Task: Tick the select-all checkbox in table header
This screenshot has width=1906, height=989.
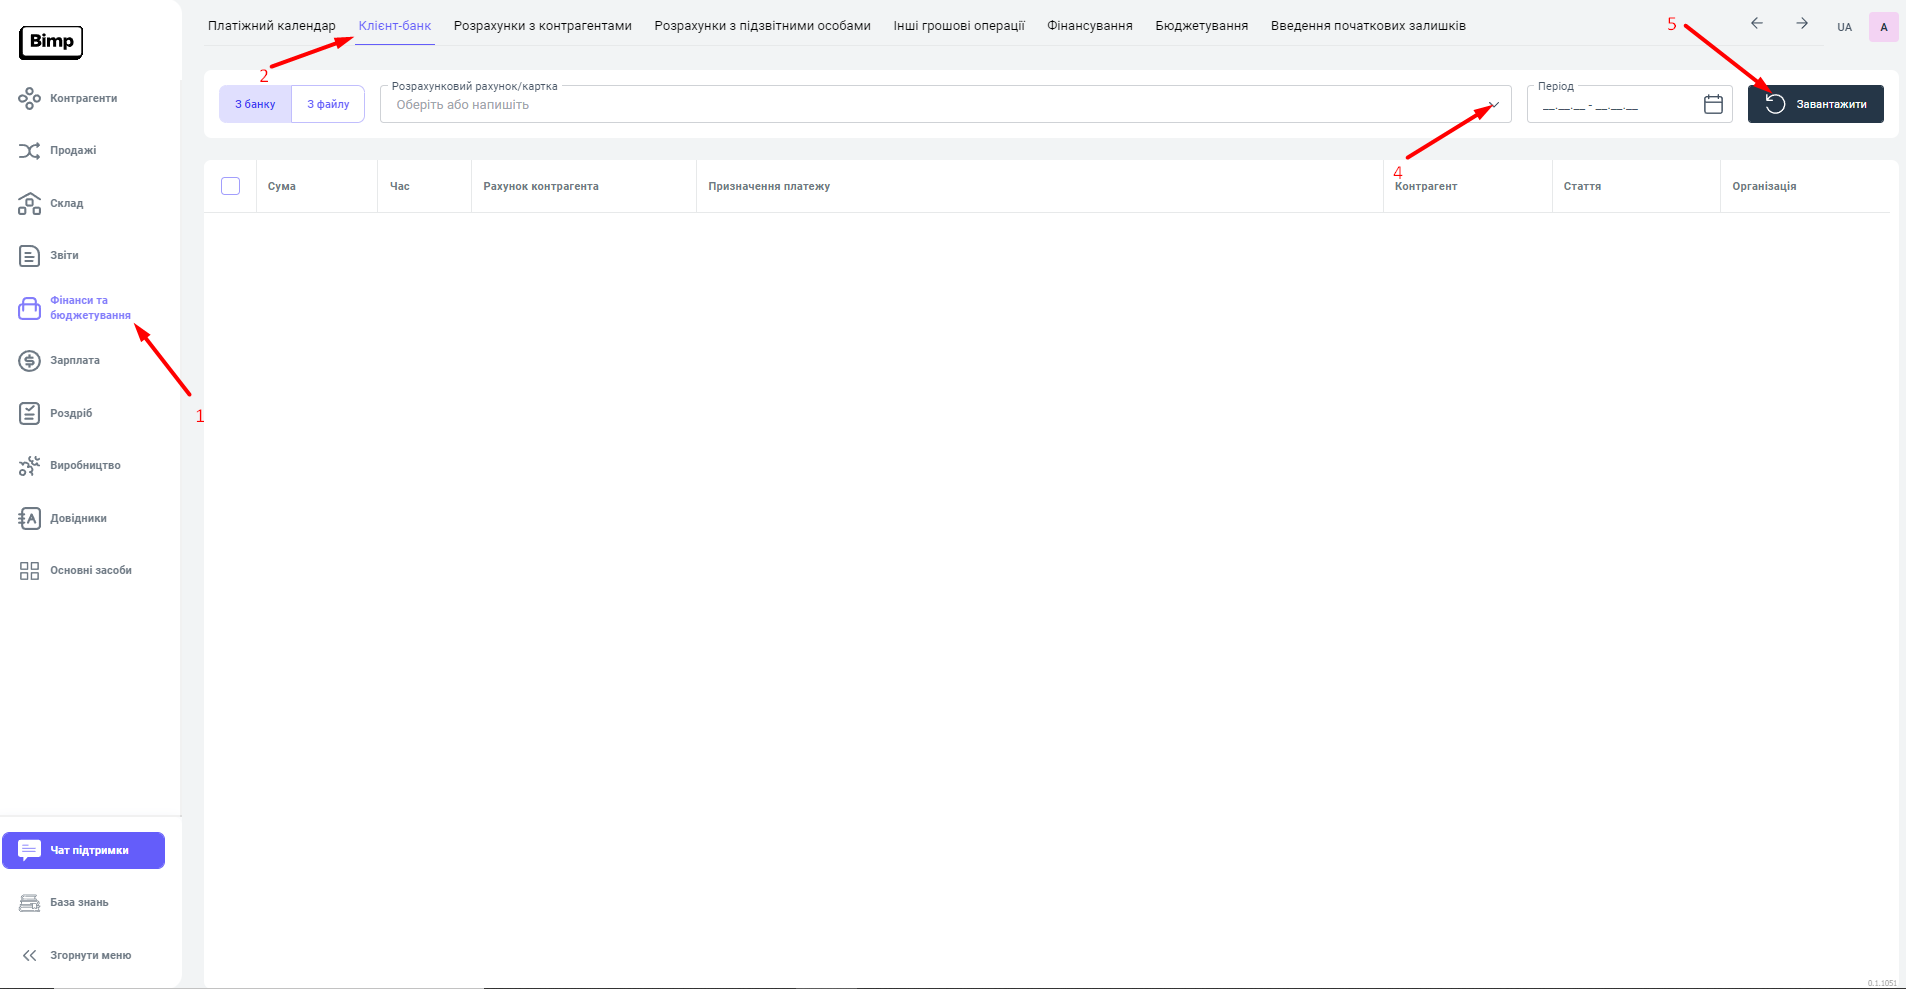Action: coord(231,186)
